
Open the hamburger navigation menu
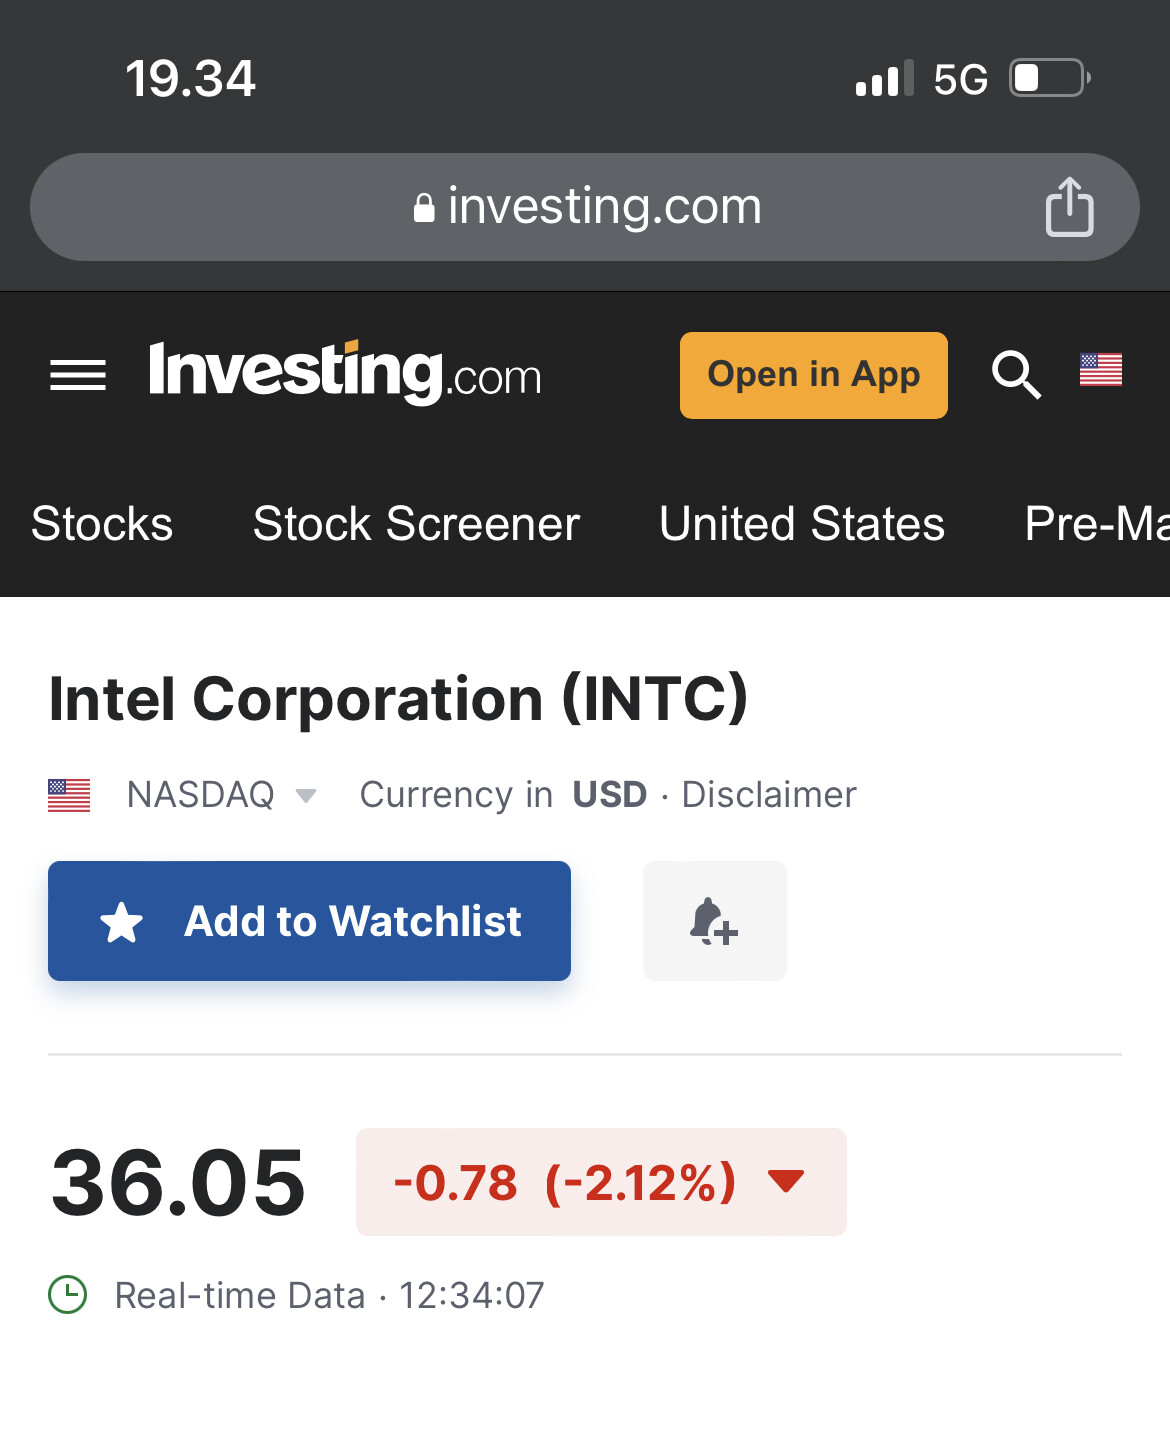[x=78, y=375]
